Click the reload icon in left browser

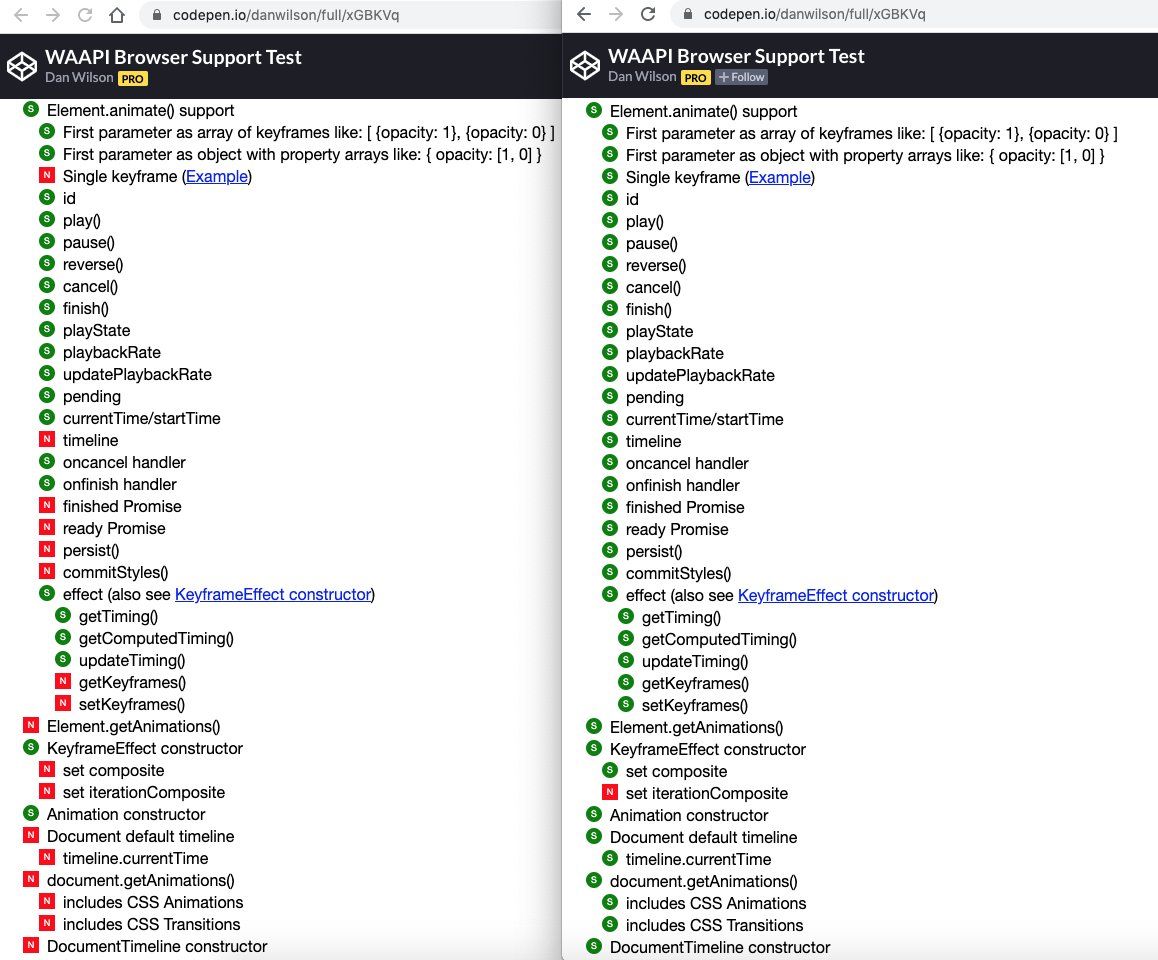tap(85, 15)
